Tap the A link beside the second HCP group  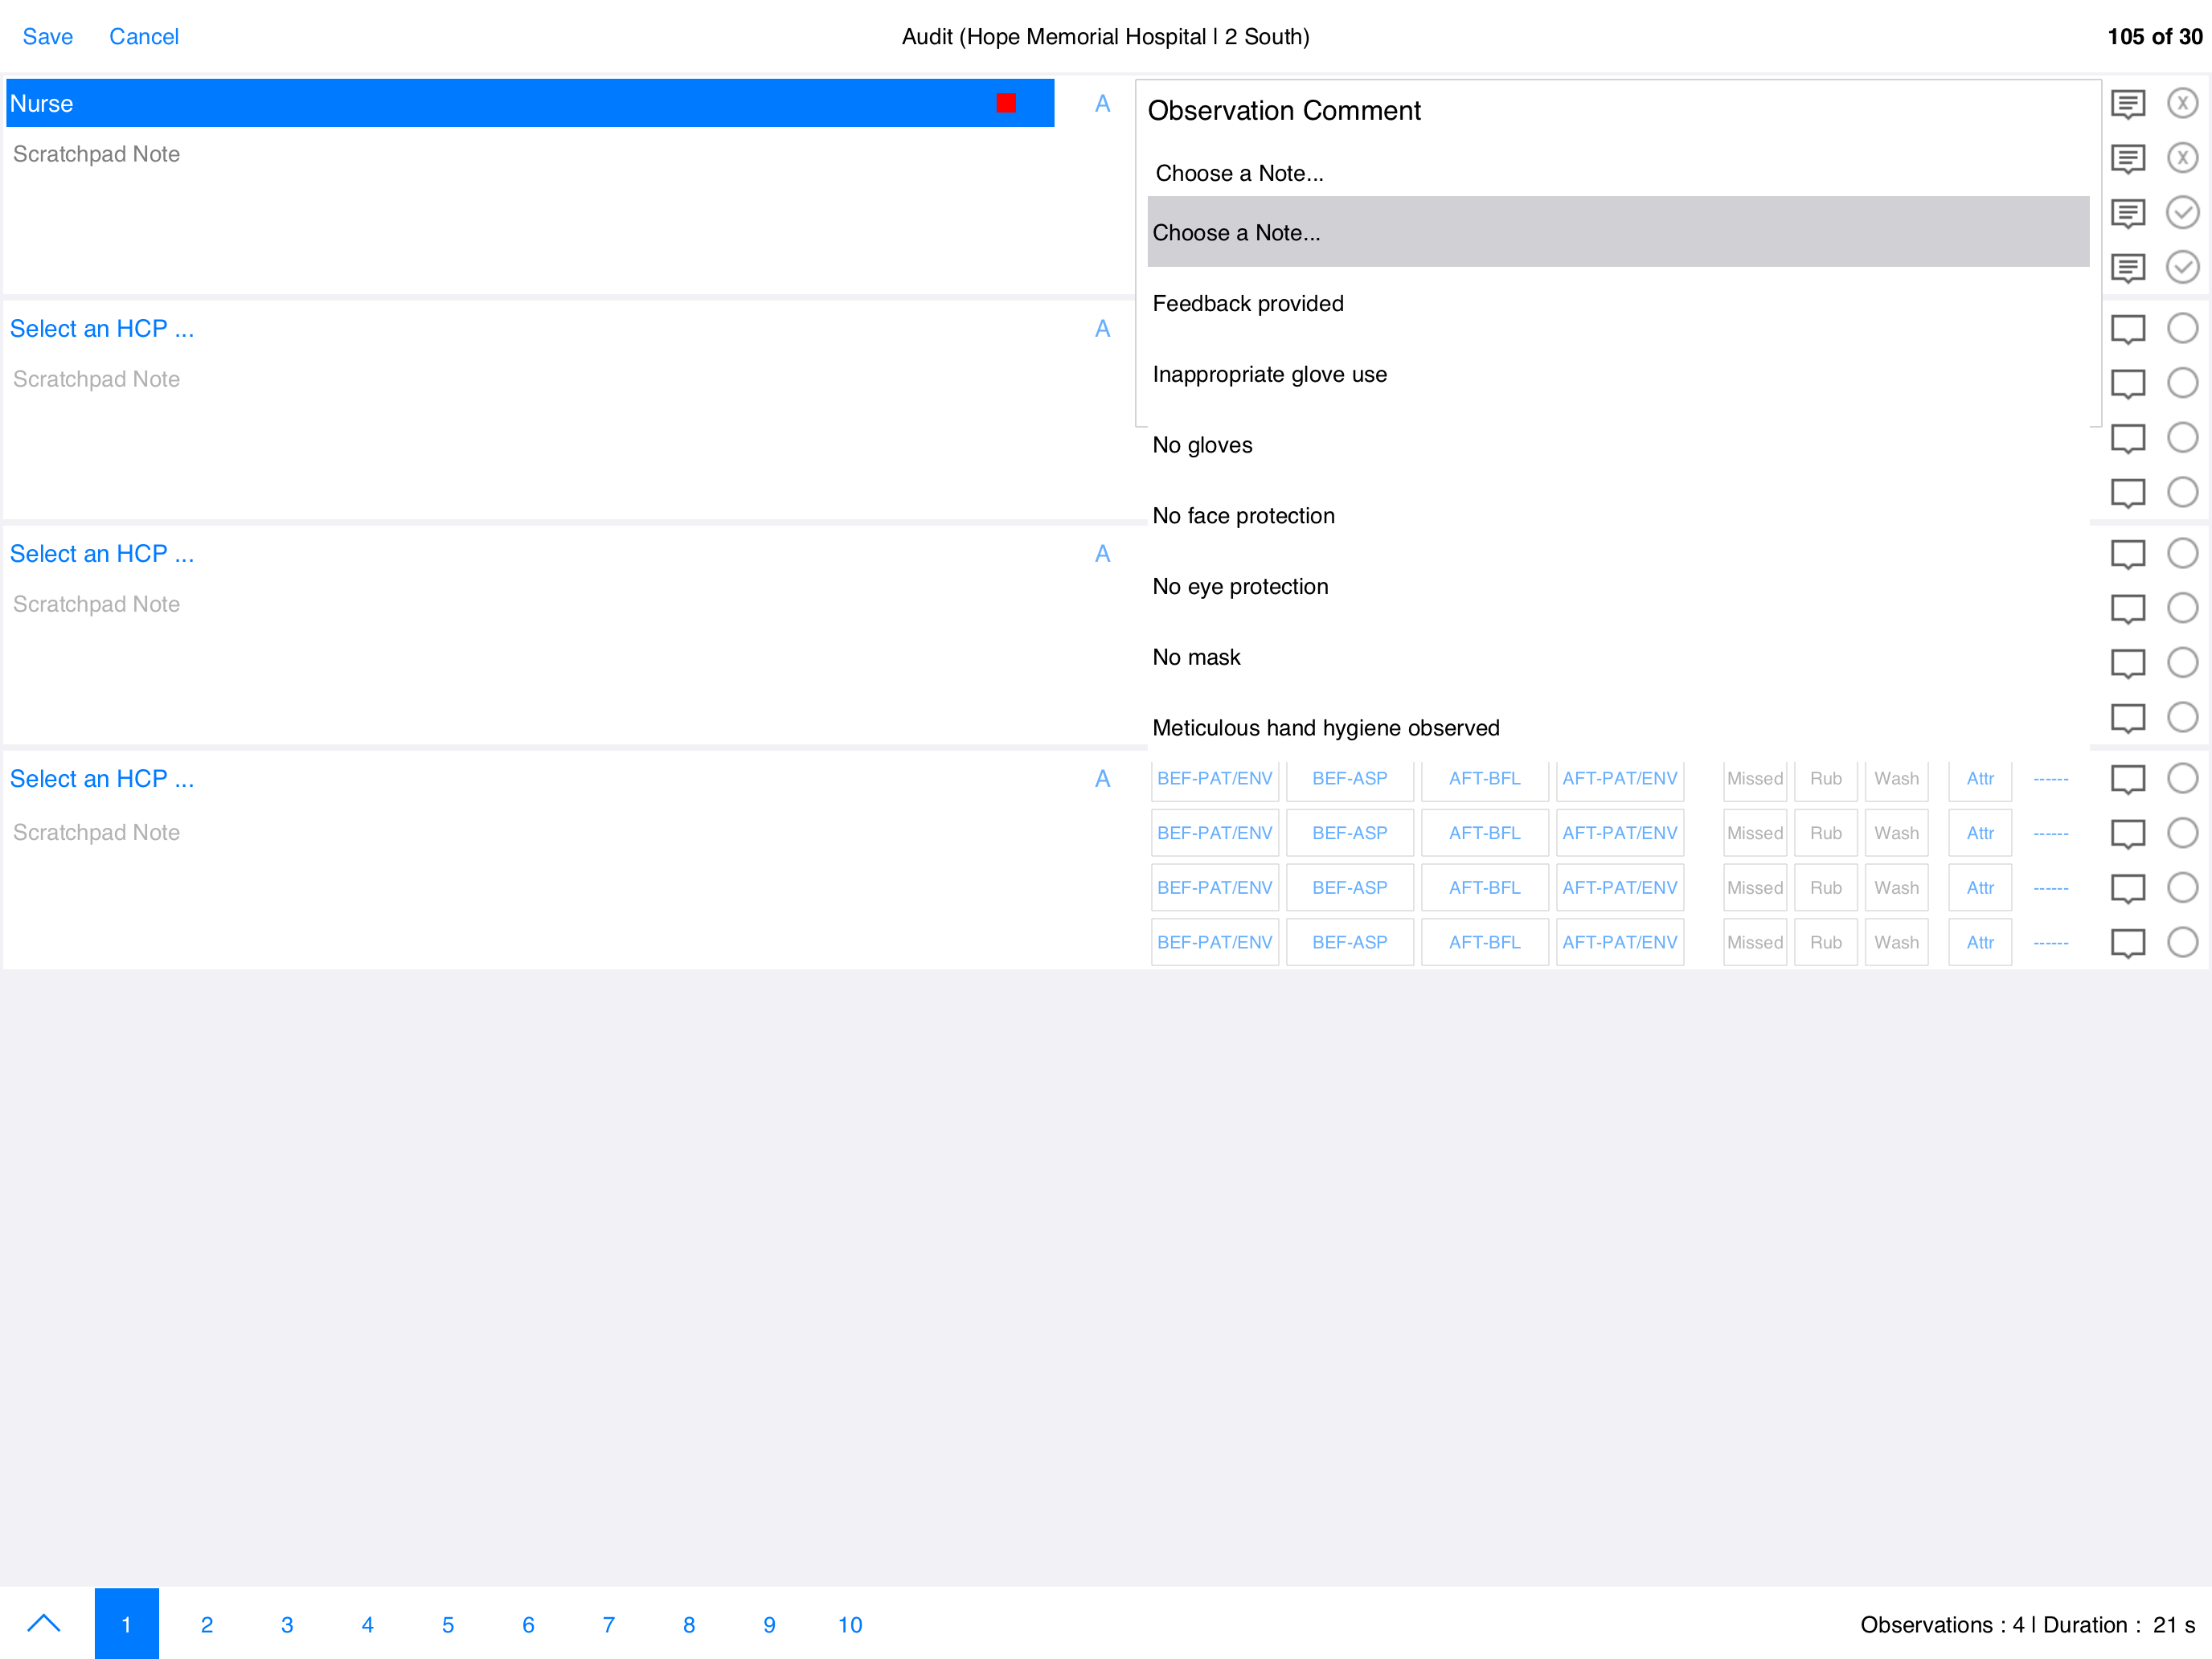[1102, 329]
